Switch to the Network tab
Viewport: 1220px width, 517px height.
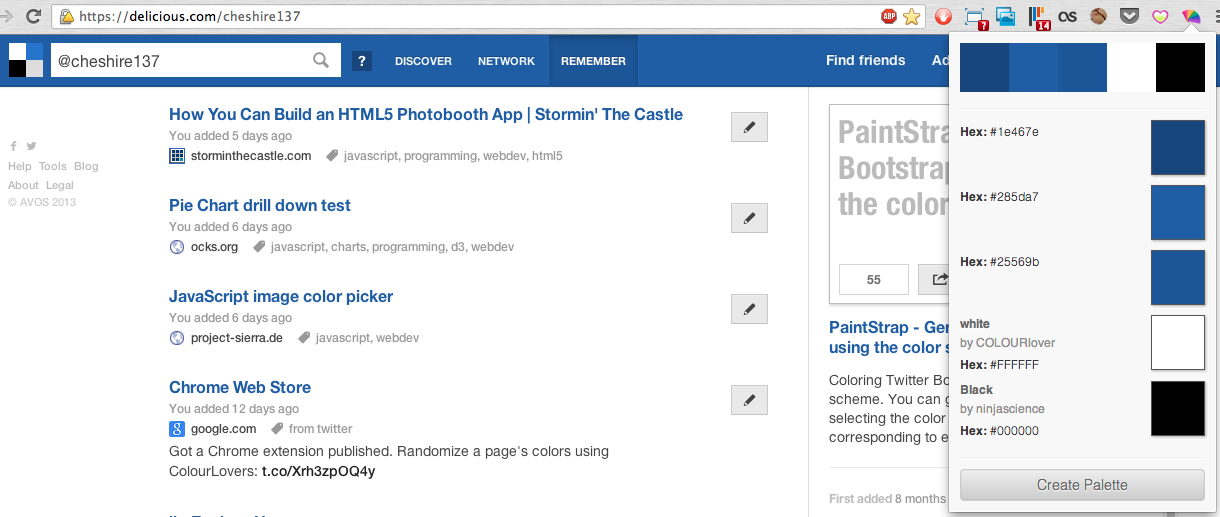point(506,61)
